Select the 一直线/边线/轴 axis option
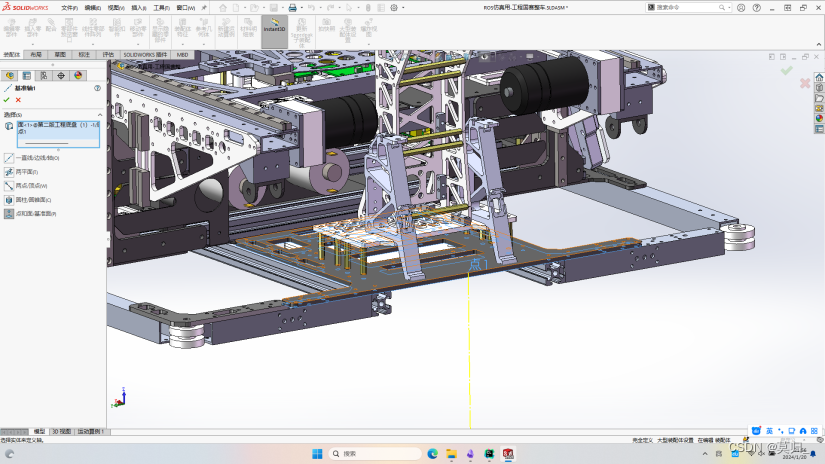This screenshot has height=464, width=825. 33,158
